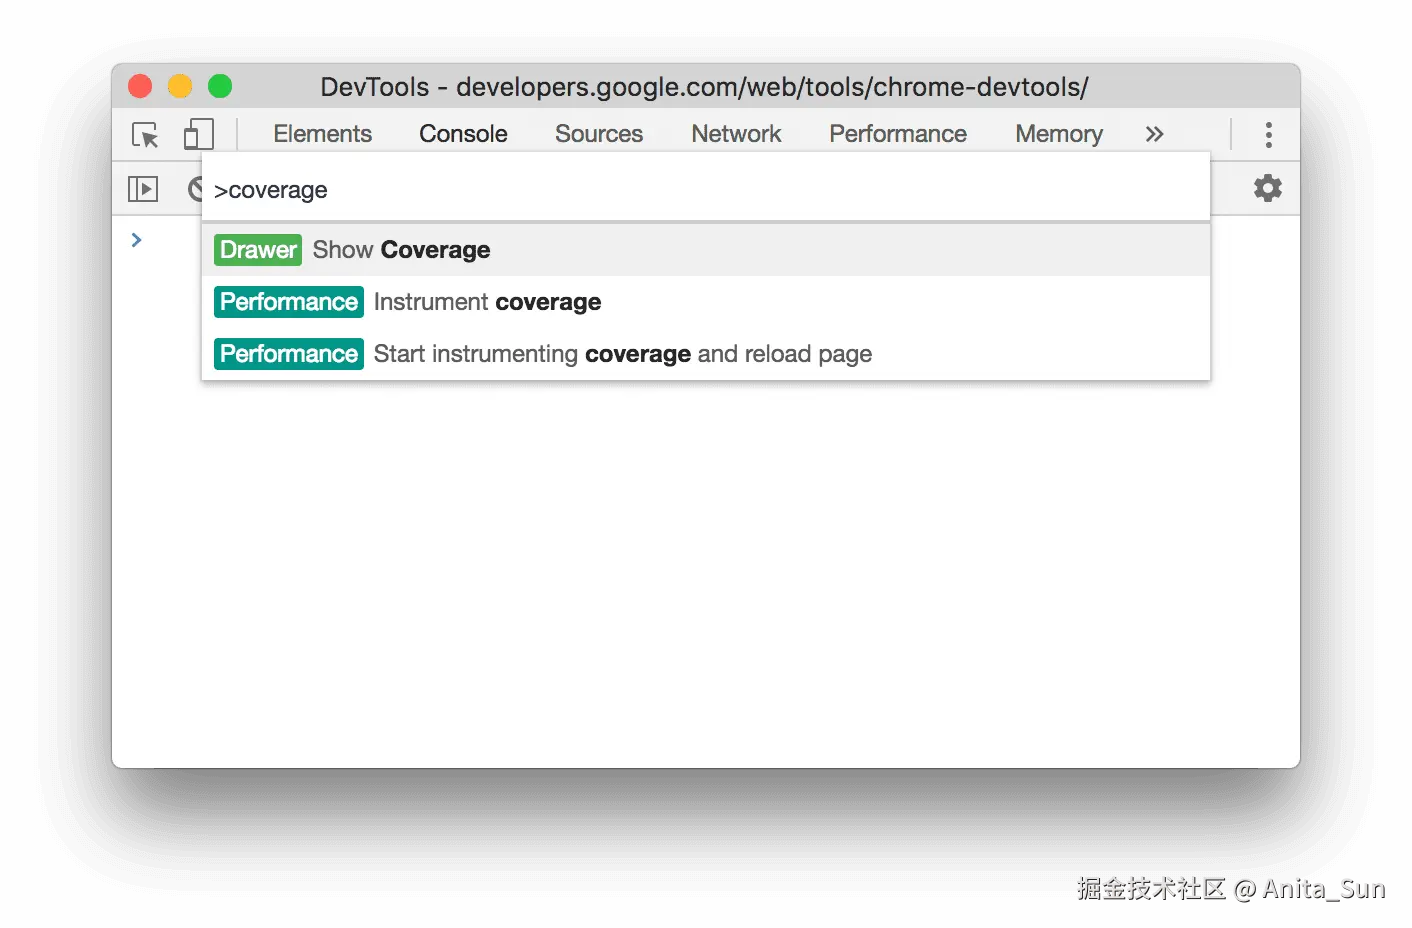Switch to the Console tab
Viewport: 1412px width, 928px height.
click(463, 134)
